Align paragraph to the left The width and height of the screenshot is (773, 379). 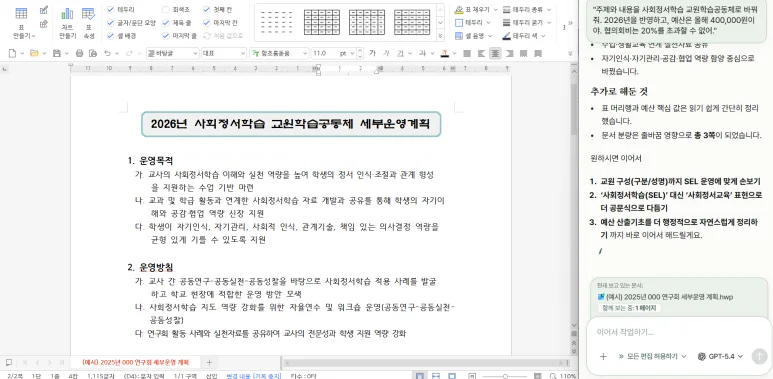(481, 53)
